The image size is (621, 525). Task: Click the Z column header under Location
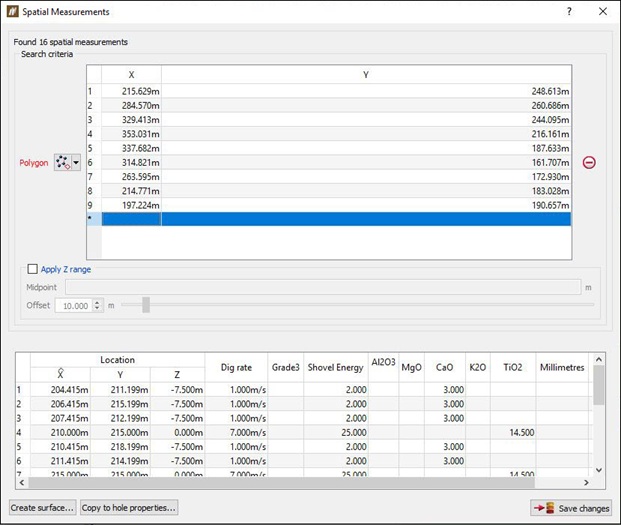177,374
